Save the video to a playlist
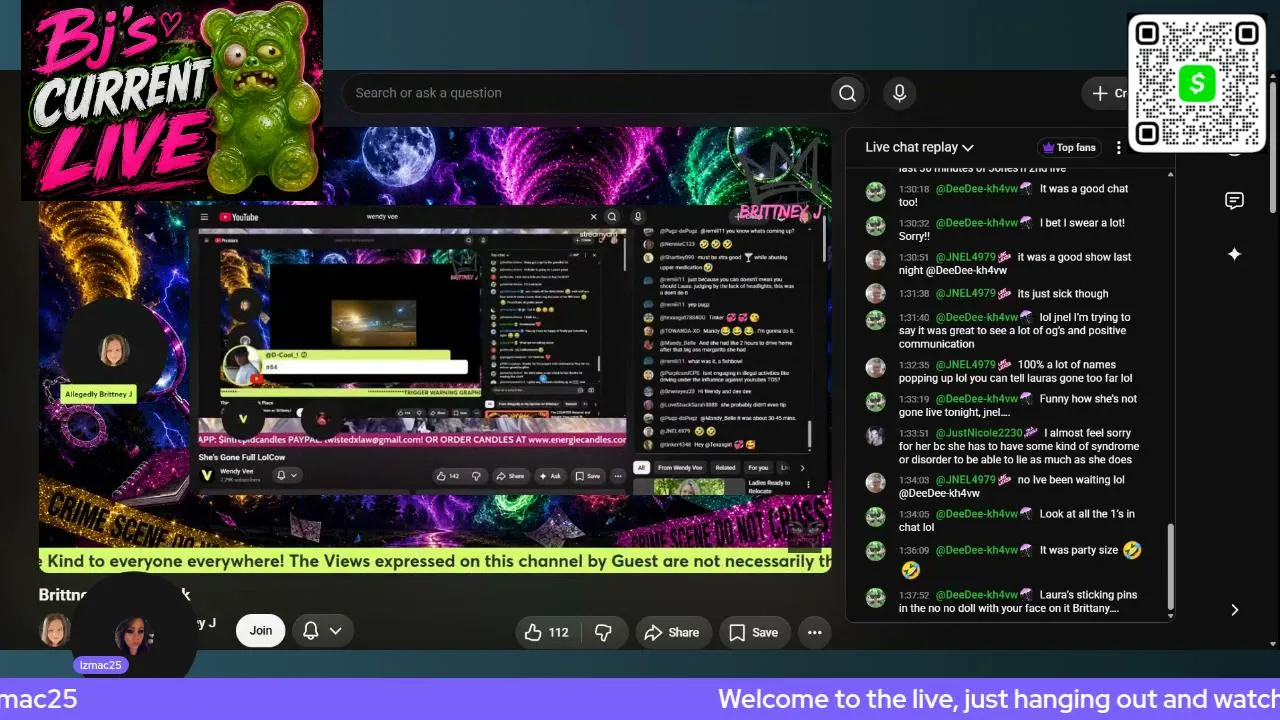Screen dimensions: 1280x720 (753, 632)
